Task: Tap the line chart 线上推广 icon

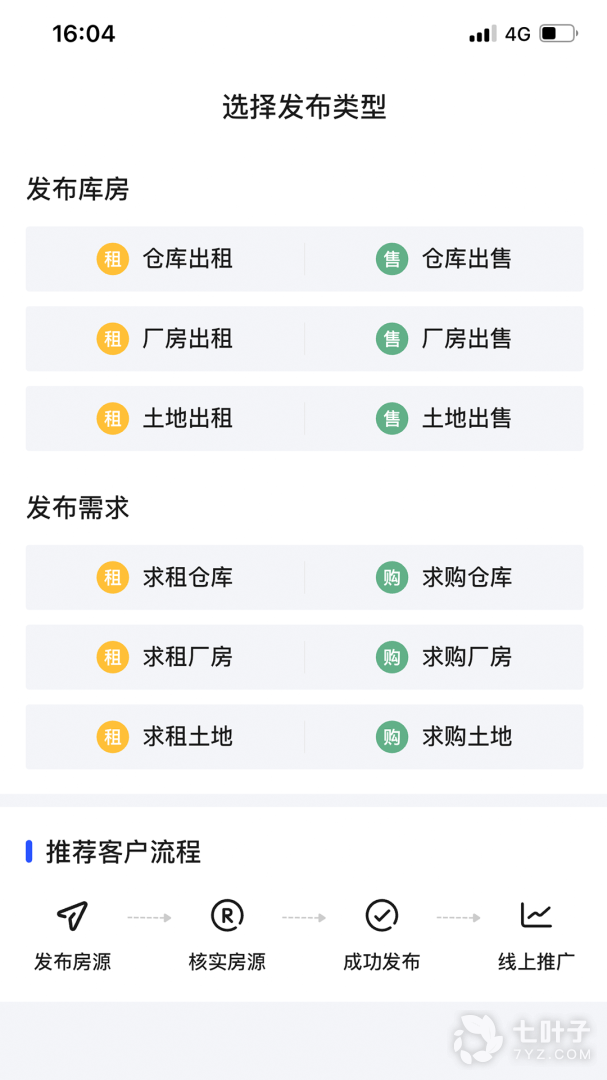Action: coord(536,914)
